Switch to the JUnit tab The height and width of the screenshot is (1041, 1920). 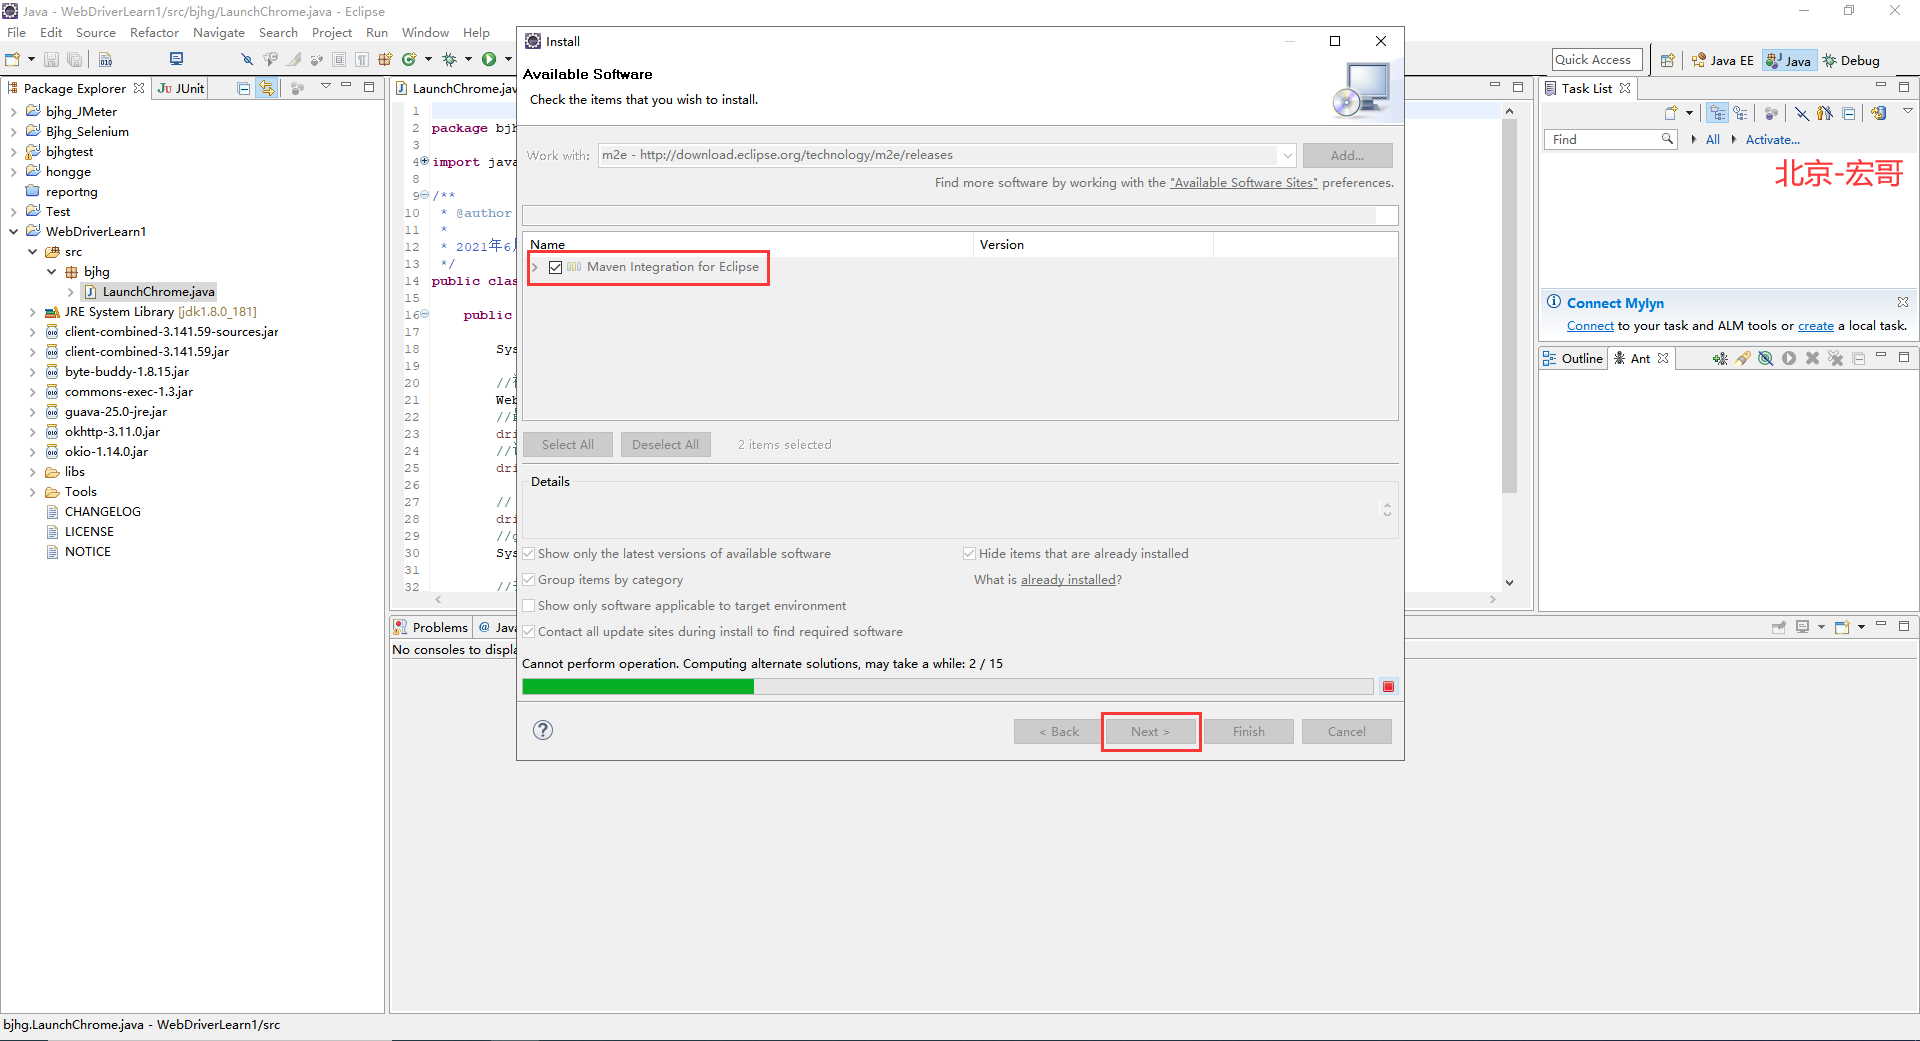coord(181,88)
